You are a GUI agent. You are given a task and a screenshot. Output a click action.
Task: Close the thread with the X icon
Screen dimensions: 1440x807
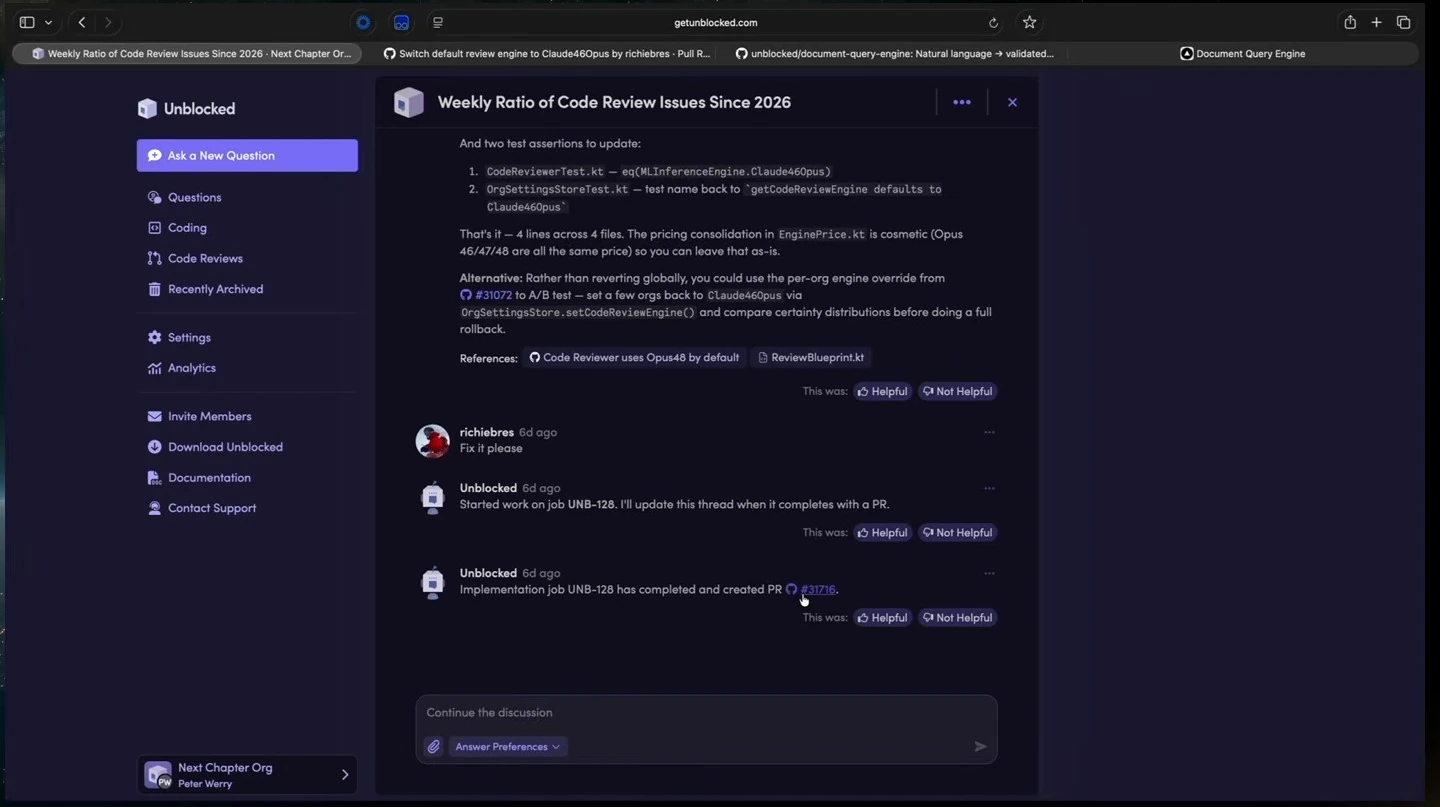[1012, 102]
